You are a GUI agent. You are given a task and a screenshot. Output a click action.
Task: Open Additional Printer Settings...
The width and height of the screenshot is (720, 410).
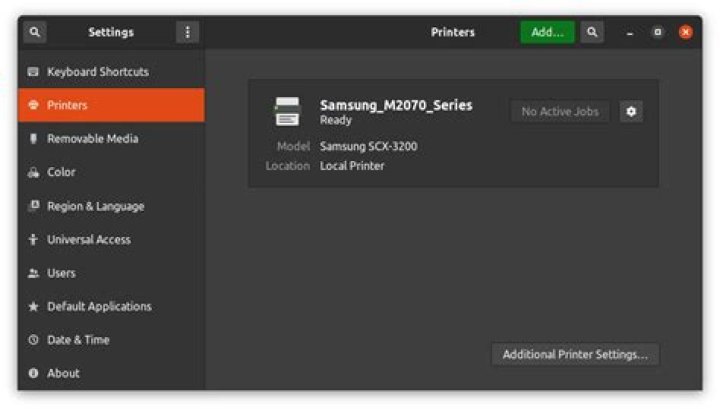pos(575,354)
